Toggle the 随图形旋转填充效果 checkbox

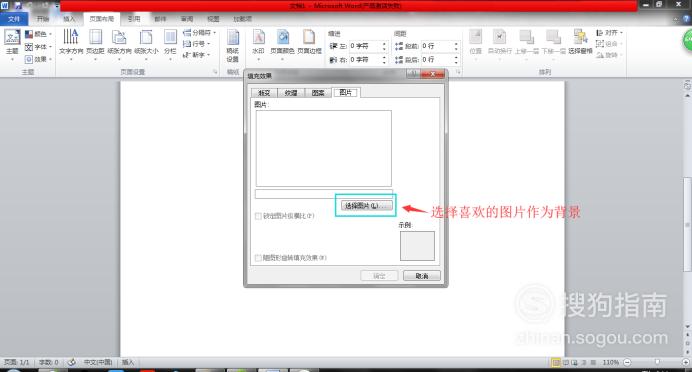pos(258,258)
